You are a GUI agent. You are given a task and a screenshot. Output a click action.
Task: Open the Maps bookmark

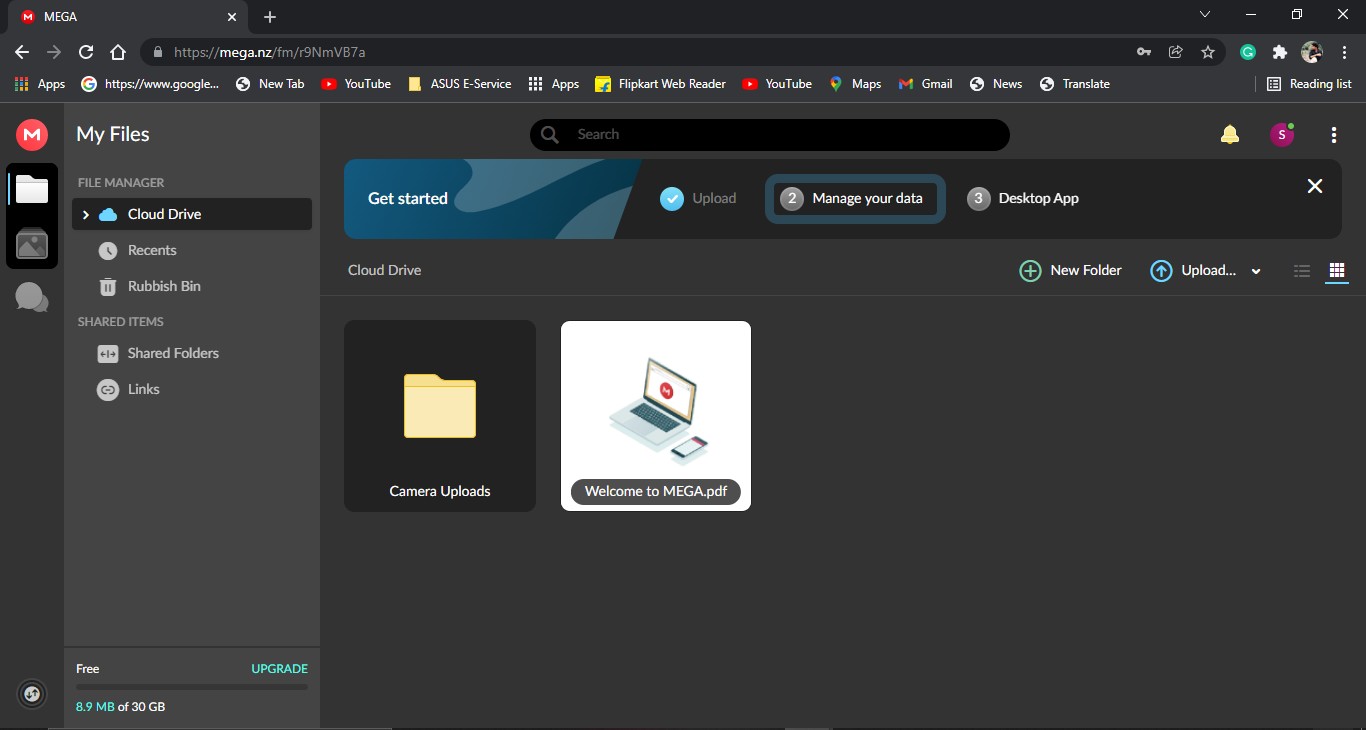855,84
